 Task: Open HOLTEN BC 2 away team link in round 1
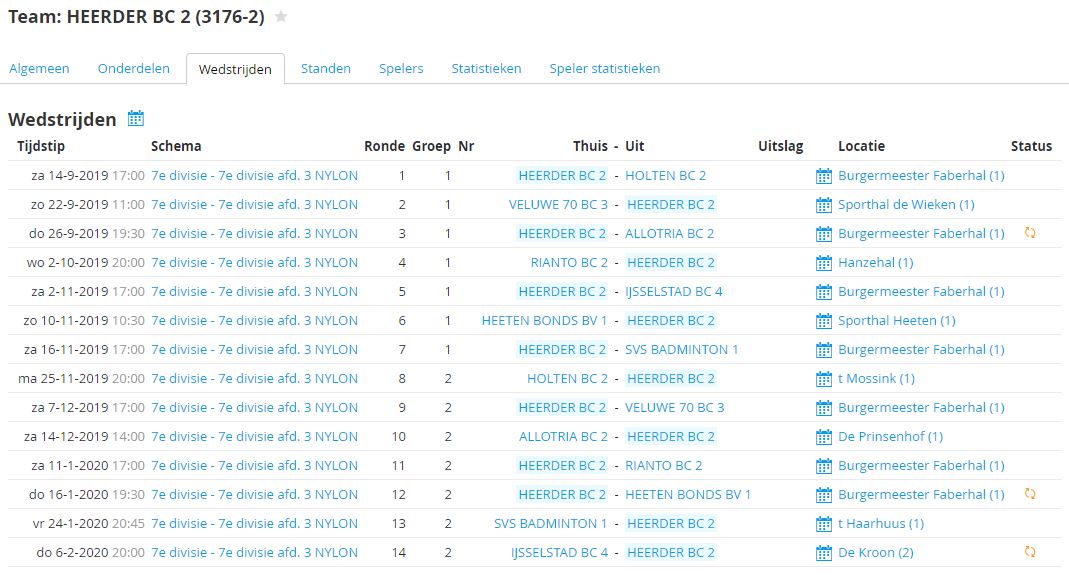[665, 176]
